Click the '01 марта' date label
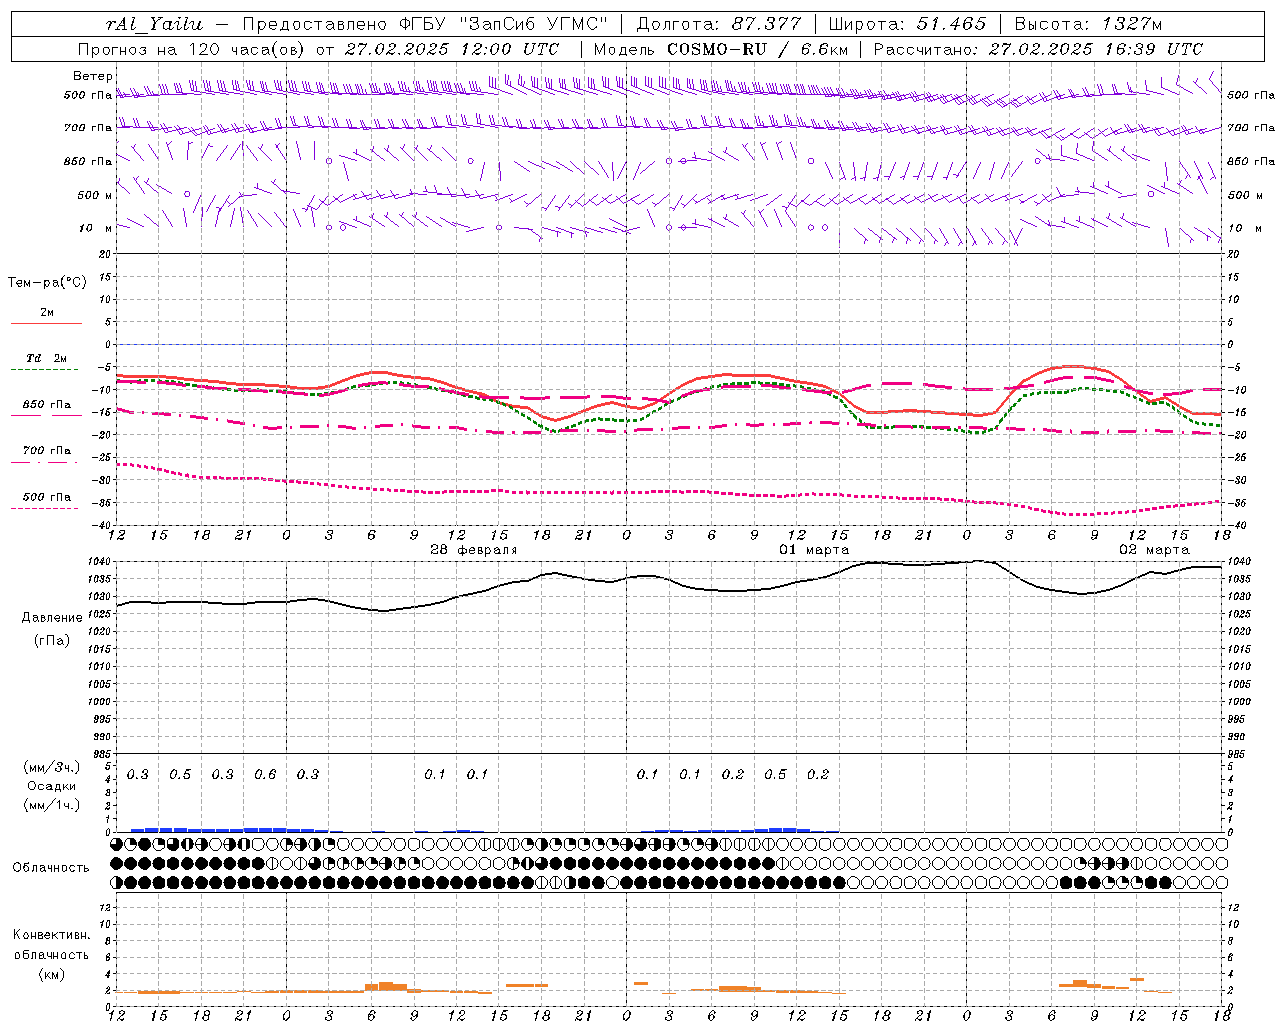1280x1024 pixels. 814,550
